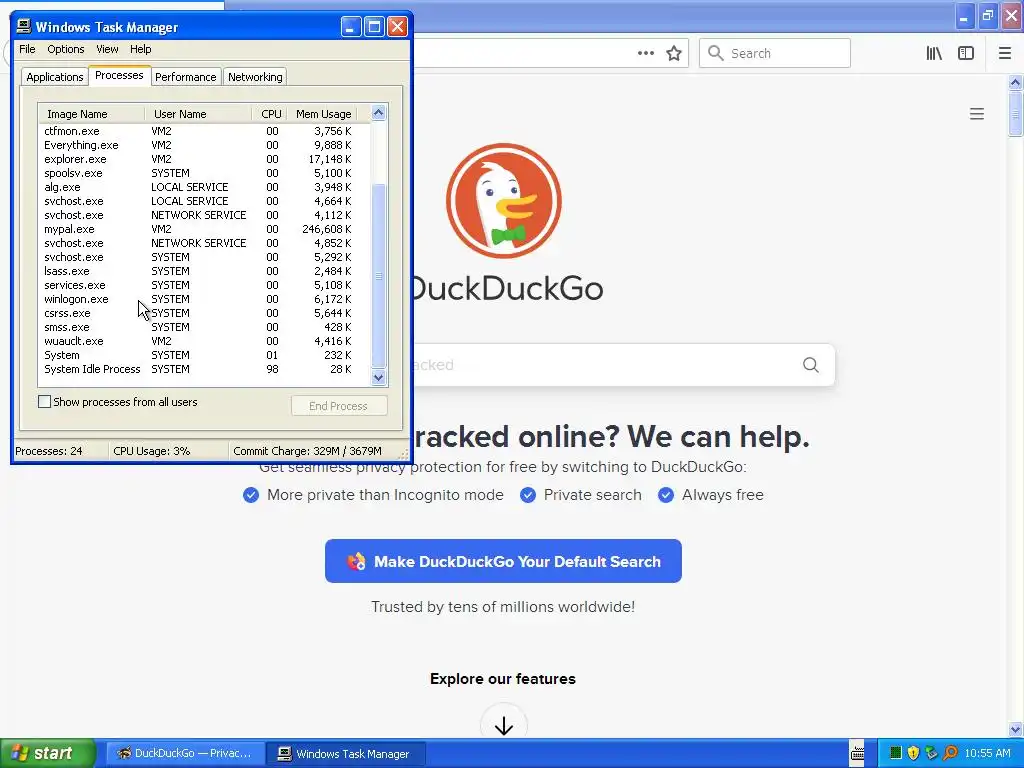Click the on-screen keyboard icon in taskbar
This screenshot has height=768, width=1024.
pyautogui.click(x=857, y=753)
